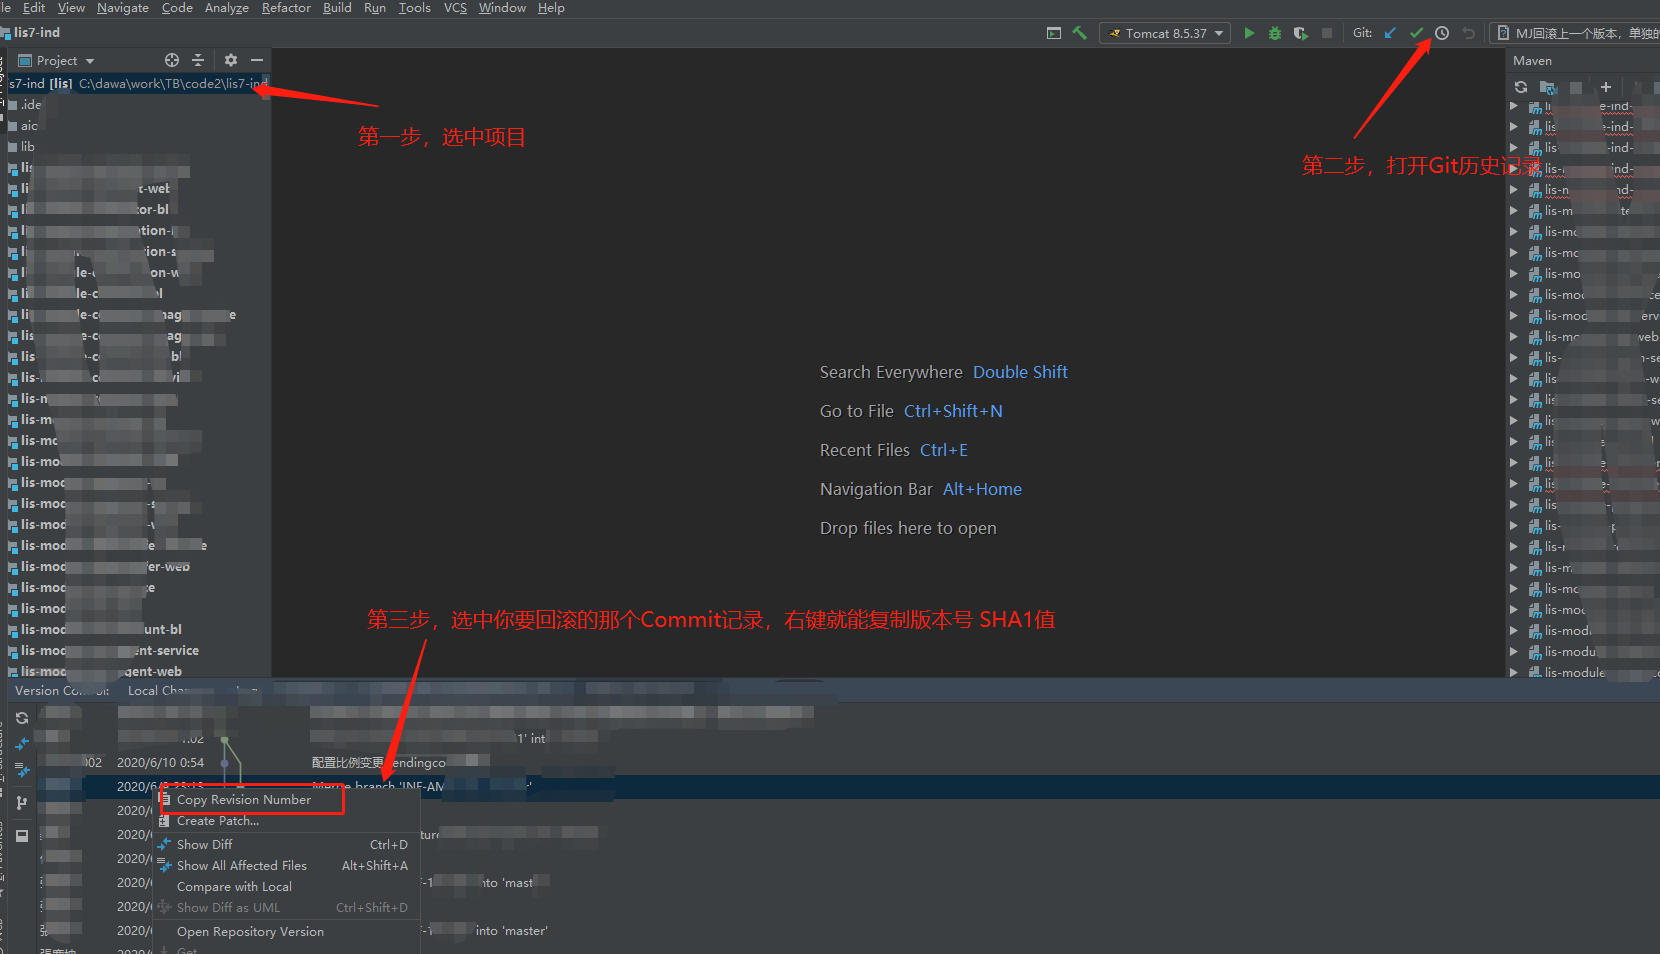The width and height of the screenshot is (1660, 954).
Task: Click Maven generate sources folder icon
Action: (x=1548, y=87)
